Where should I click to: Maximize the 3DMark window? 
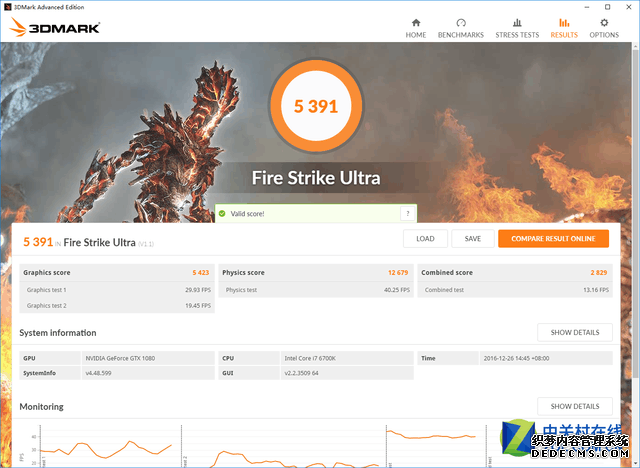coord(607,7)
